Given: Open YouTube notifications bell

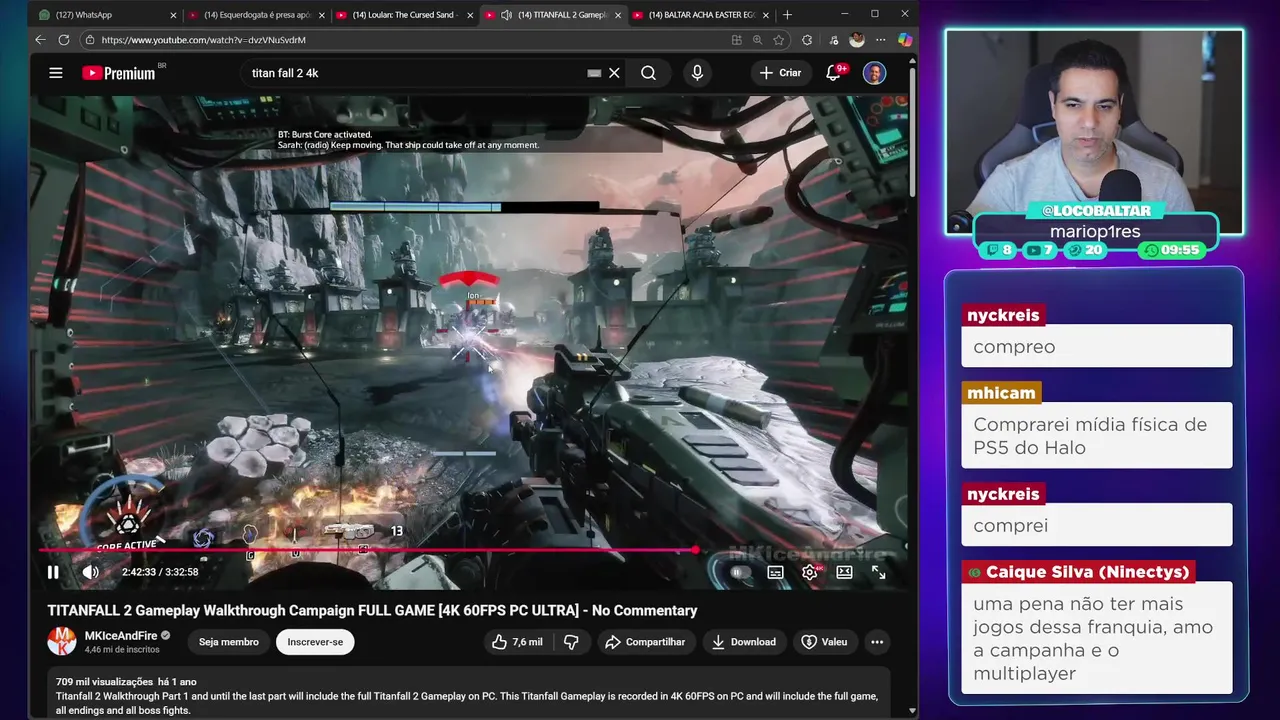Looking at the screenshot, I should click(833, 73).
